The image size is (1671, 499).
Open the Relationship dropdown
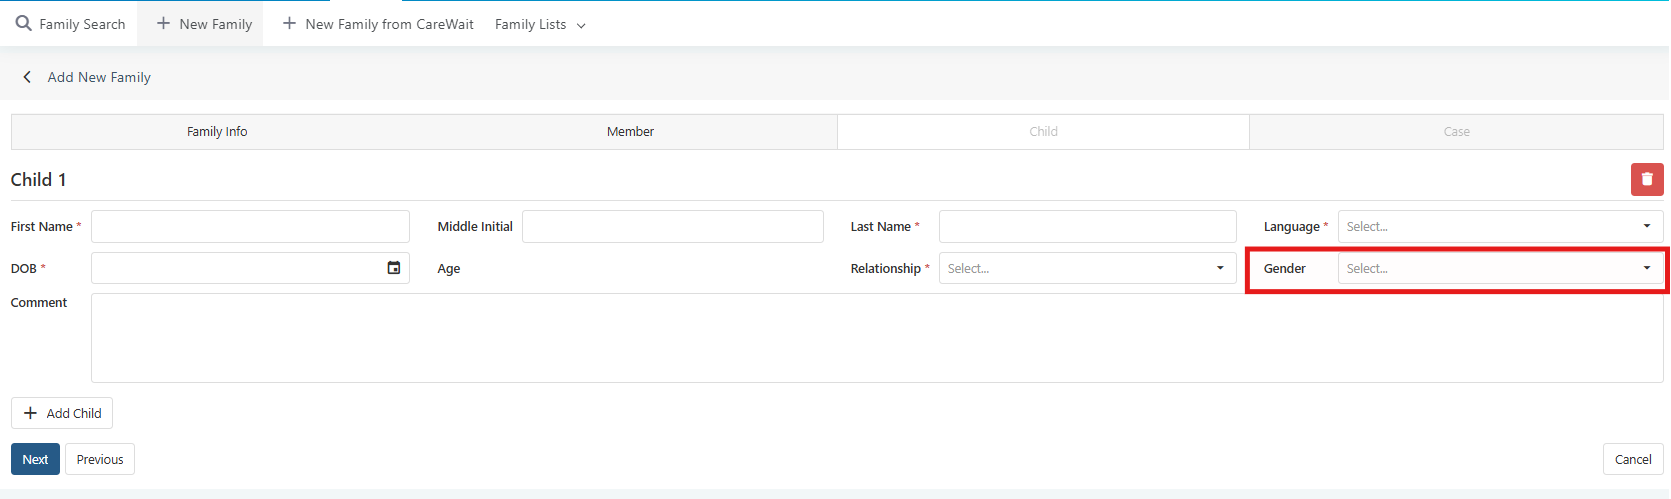pos(1088,268)
